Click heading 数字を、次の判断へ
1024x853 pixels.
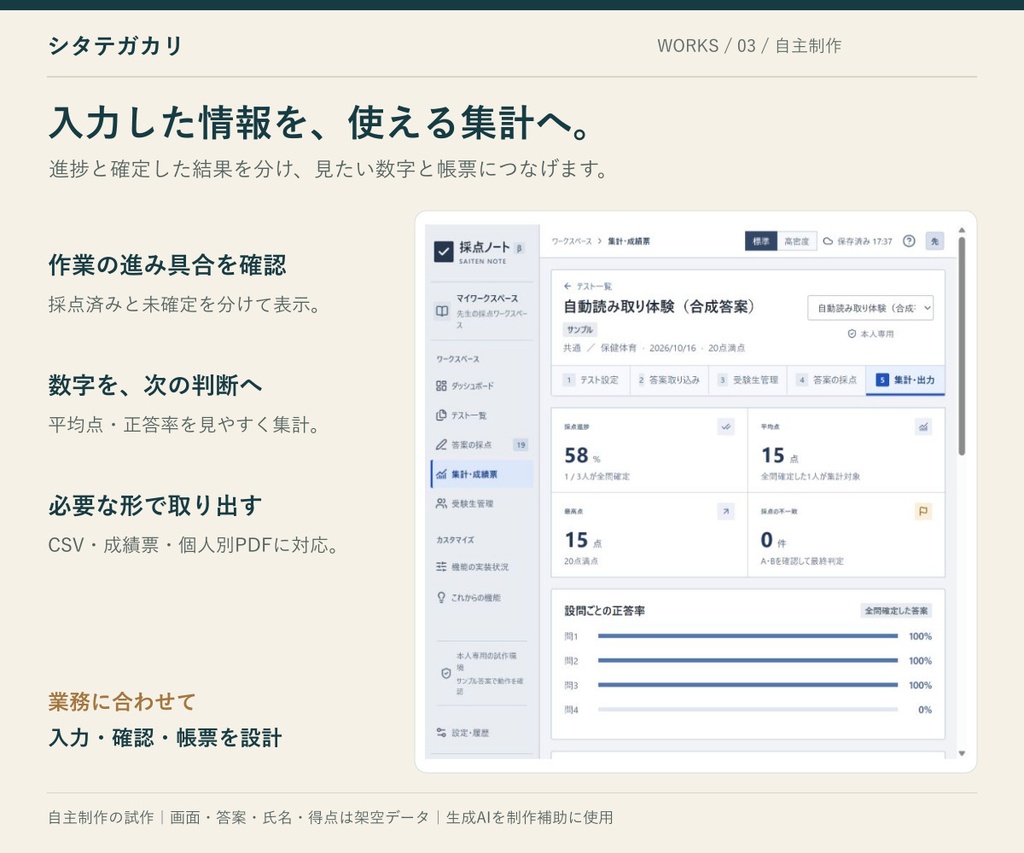[155, 385]
